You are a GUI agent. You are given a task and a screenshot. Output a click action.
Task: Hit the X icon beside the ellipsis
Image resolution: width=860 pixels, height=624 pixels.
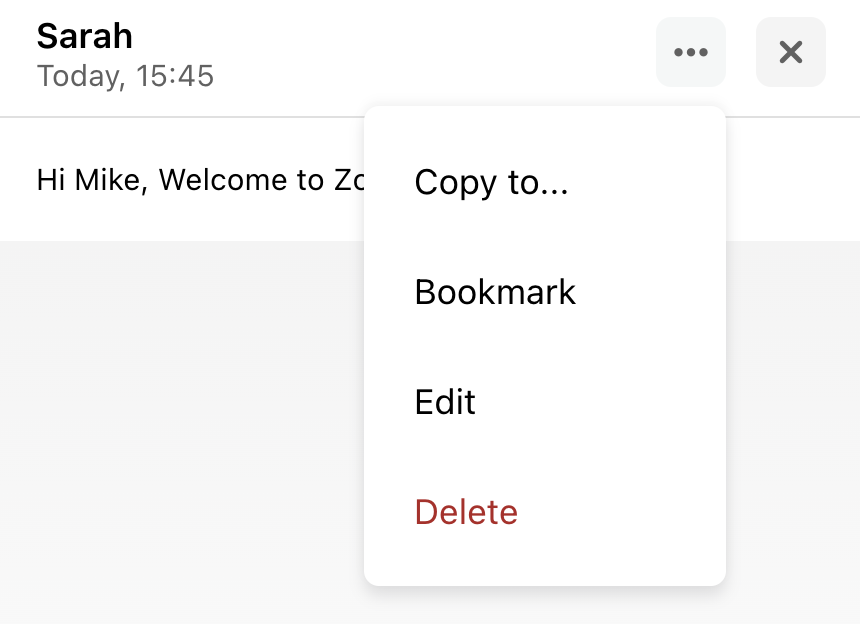pos(790,52)
